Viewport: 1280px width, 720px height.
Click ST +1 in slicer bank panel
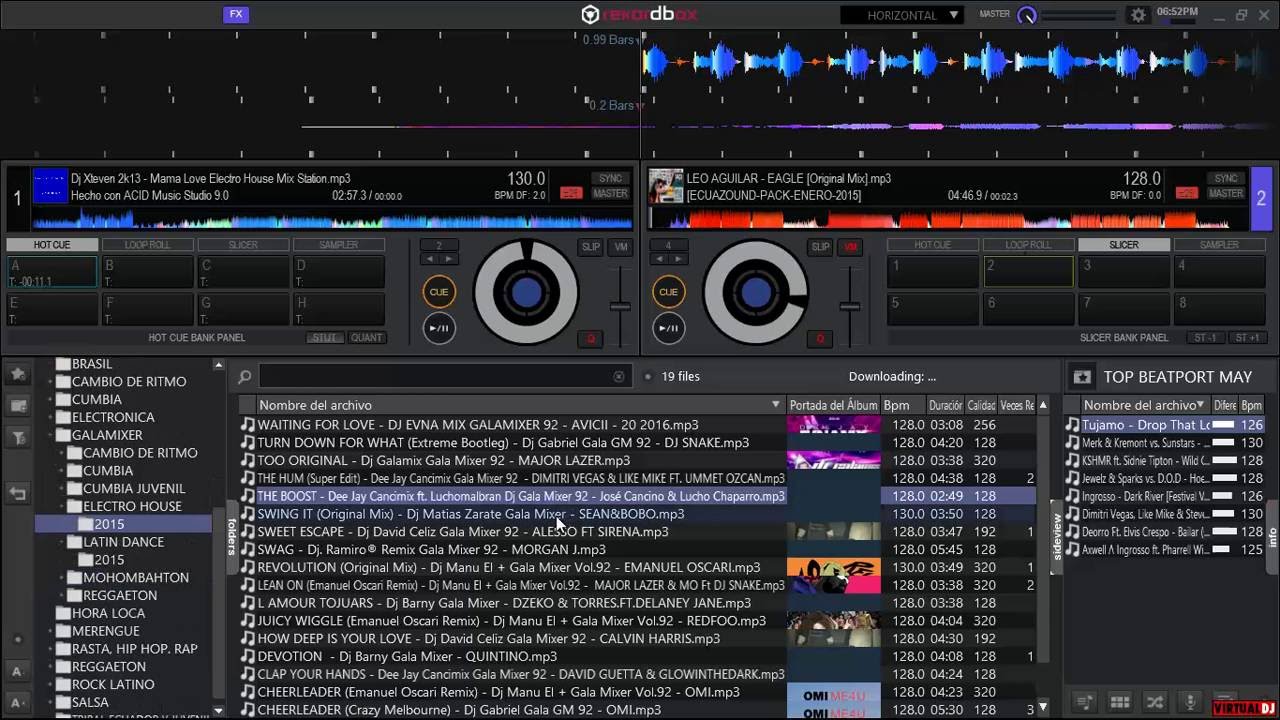[1247, 338]
